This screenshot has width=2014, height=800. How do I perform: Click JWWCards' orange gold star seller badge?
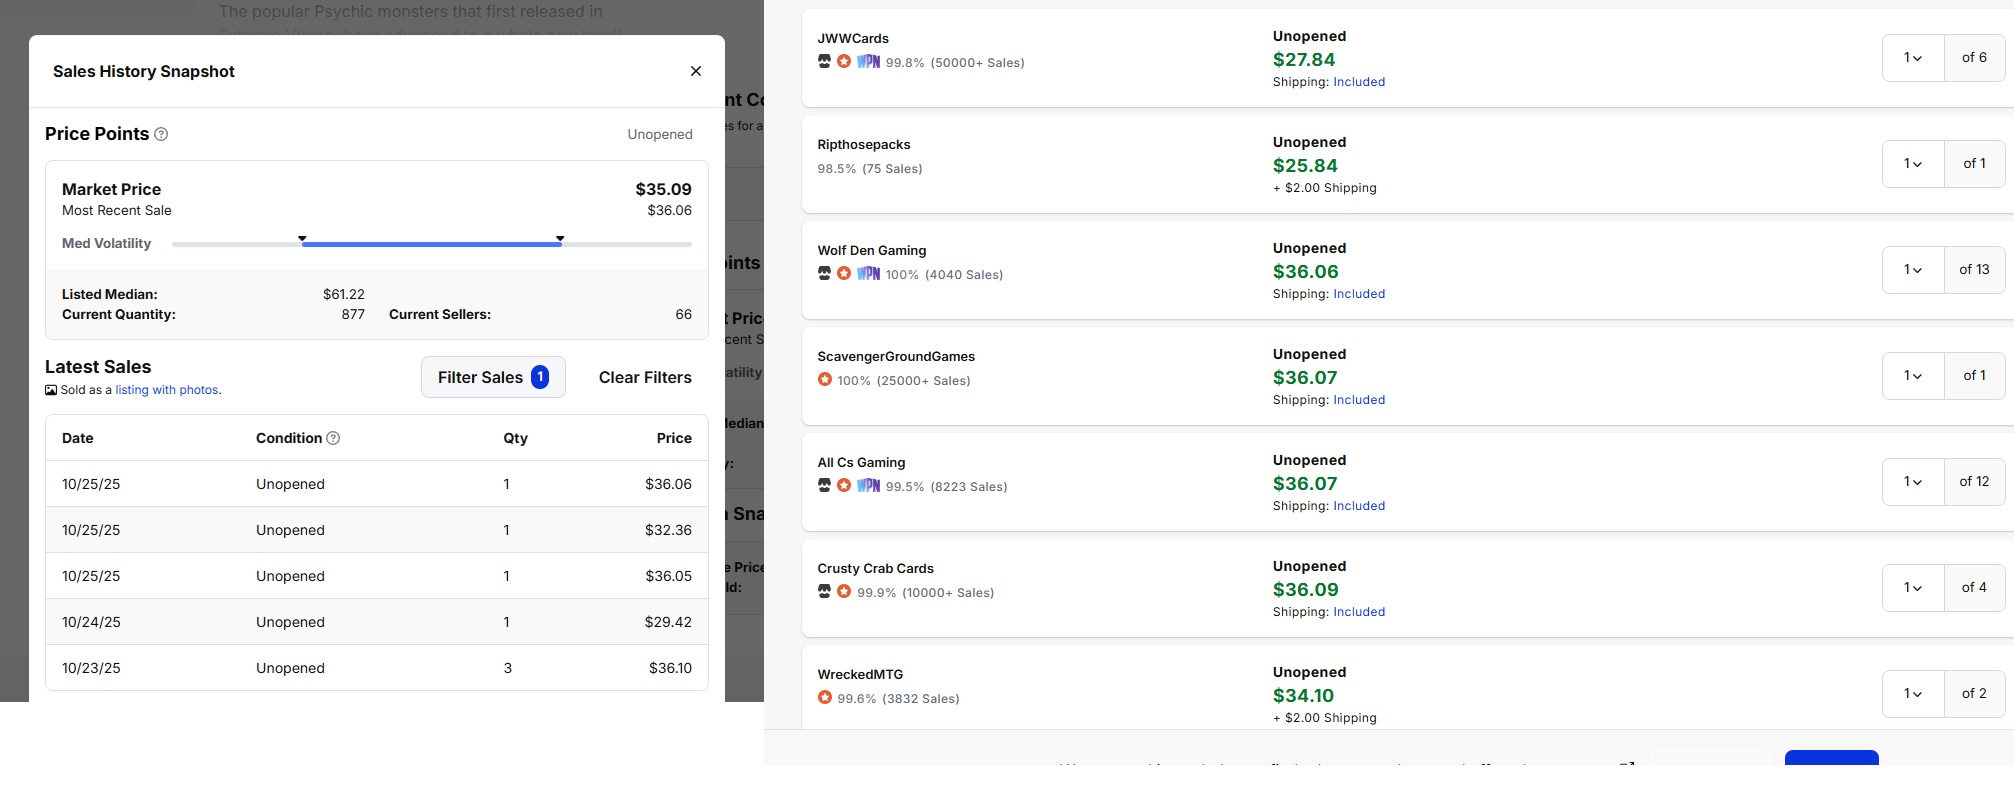click(844, 62)
